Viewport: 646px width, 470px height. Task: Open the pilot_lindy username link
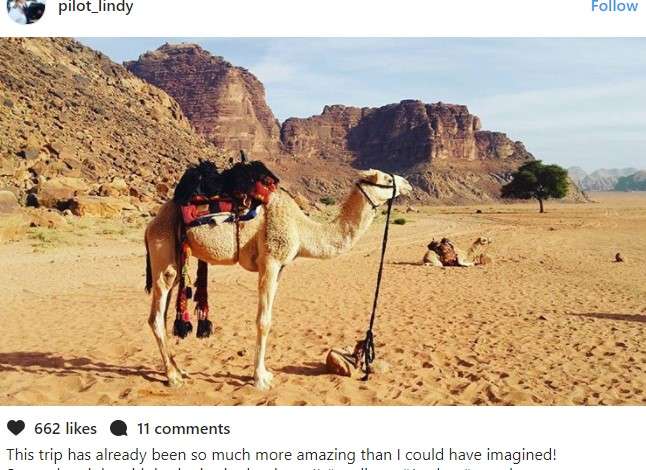(96, 7)
